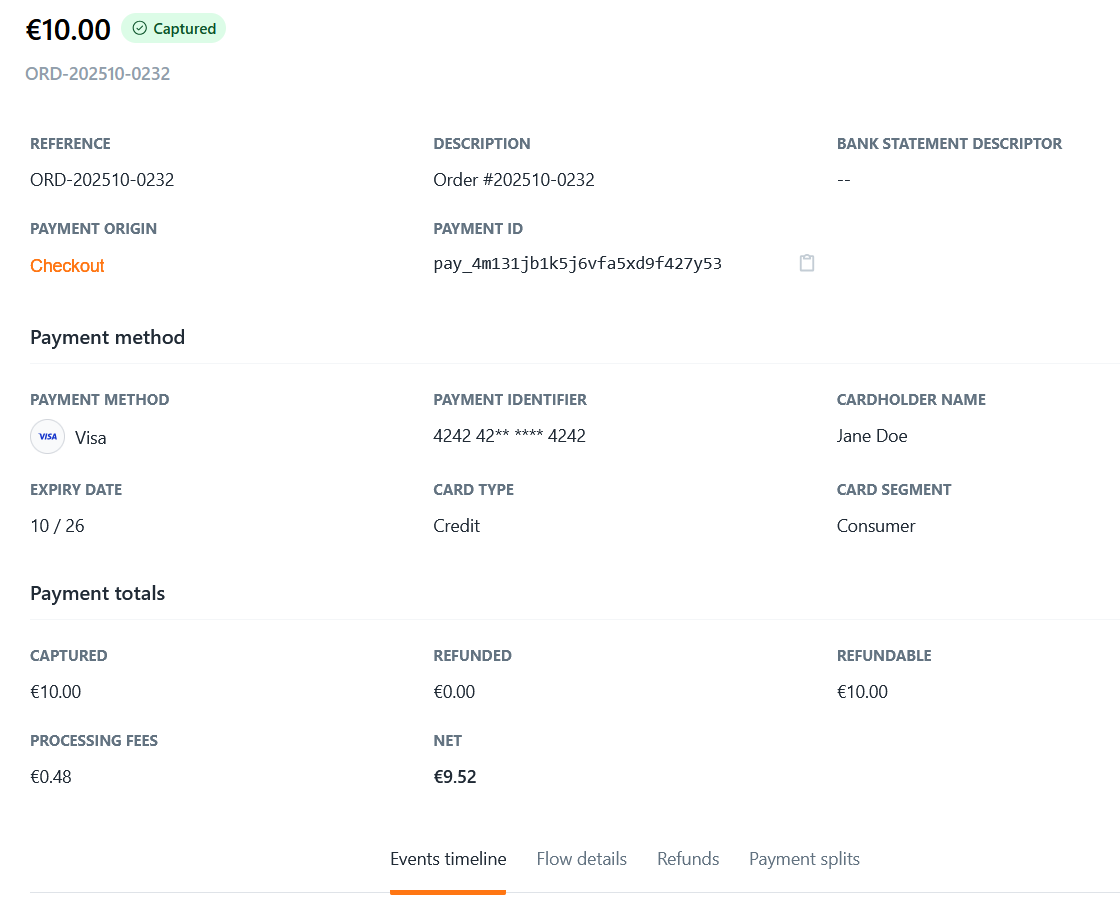Image resolution: width=1120 pixels, height=912 pixels.
Task: Copy the Payment ID using the clipboard icon
Action: pos(806,263)
